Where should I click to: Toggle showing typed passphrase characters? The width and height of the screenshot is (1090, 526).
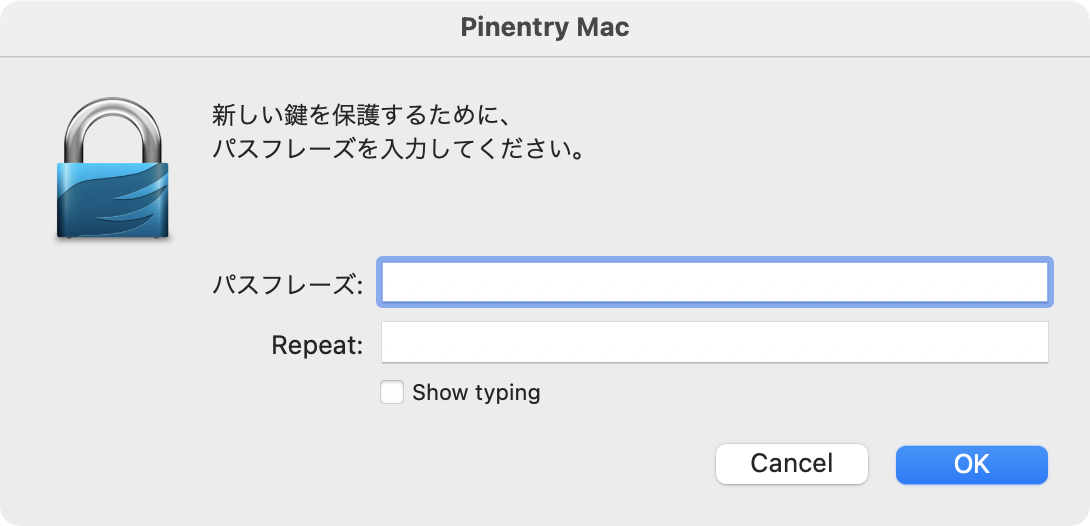(x=391, y=393)
